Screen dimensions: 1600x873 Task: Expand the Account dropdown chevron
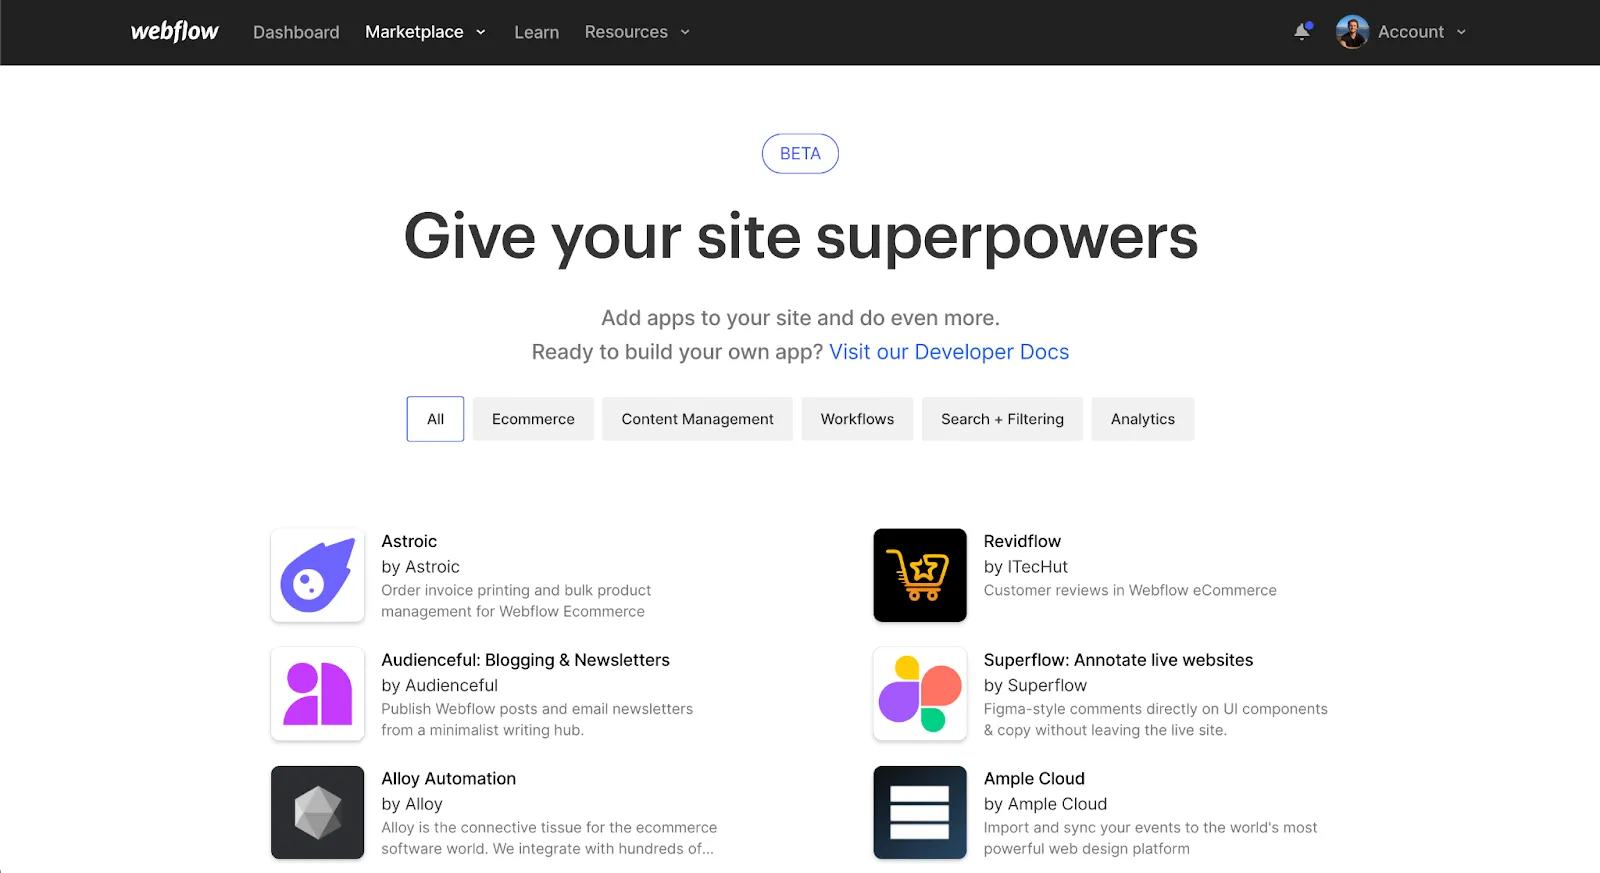pyautogui.click(x=1461, y=32)
